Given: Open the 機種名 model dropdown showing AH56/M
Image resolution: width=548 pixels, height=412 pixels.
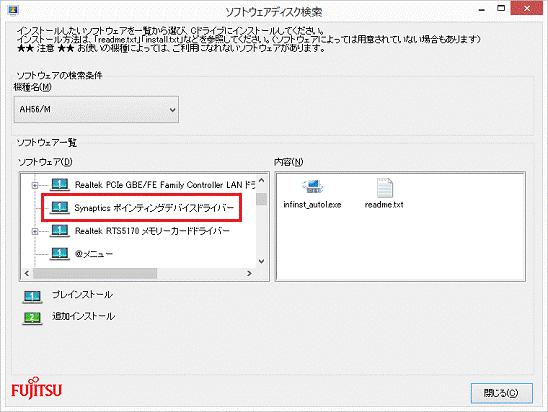Looking at the screenshot, I should 96,110.
